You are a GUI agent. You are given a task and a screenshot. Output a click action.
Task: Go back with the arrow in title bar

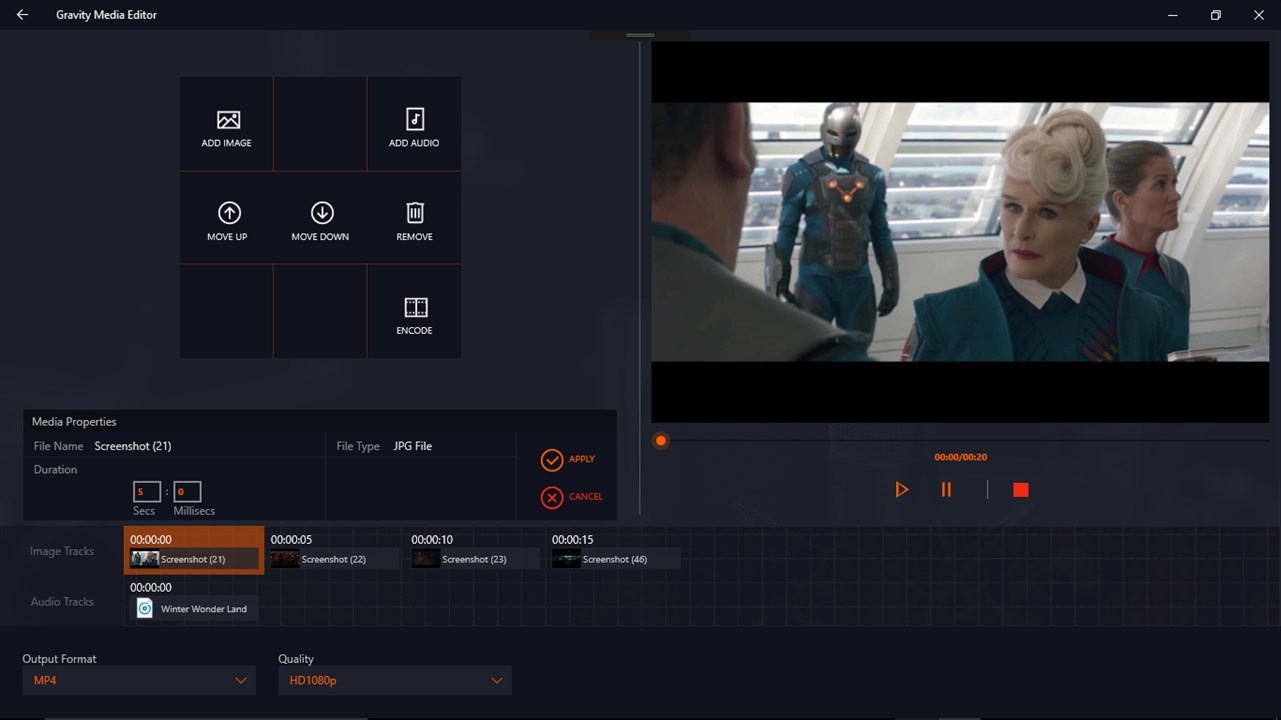coord(22,15)
